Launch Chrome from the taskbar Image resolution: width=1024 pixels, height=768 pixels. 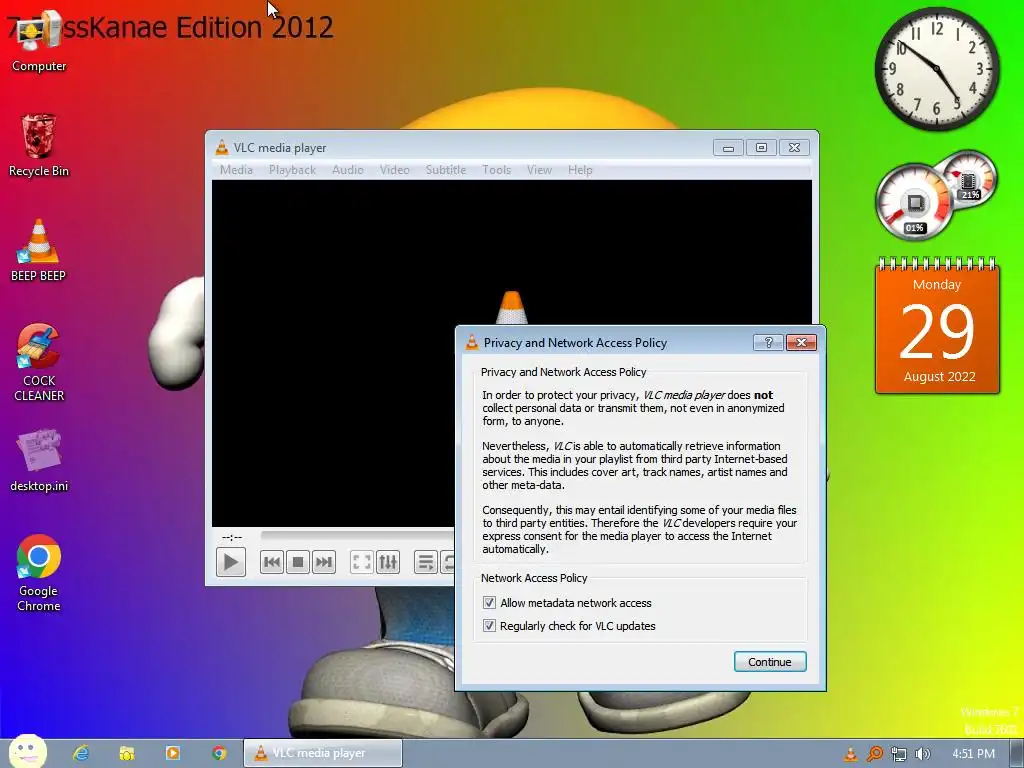pyautogui.click(x=219, y=753)
